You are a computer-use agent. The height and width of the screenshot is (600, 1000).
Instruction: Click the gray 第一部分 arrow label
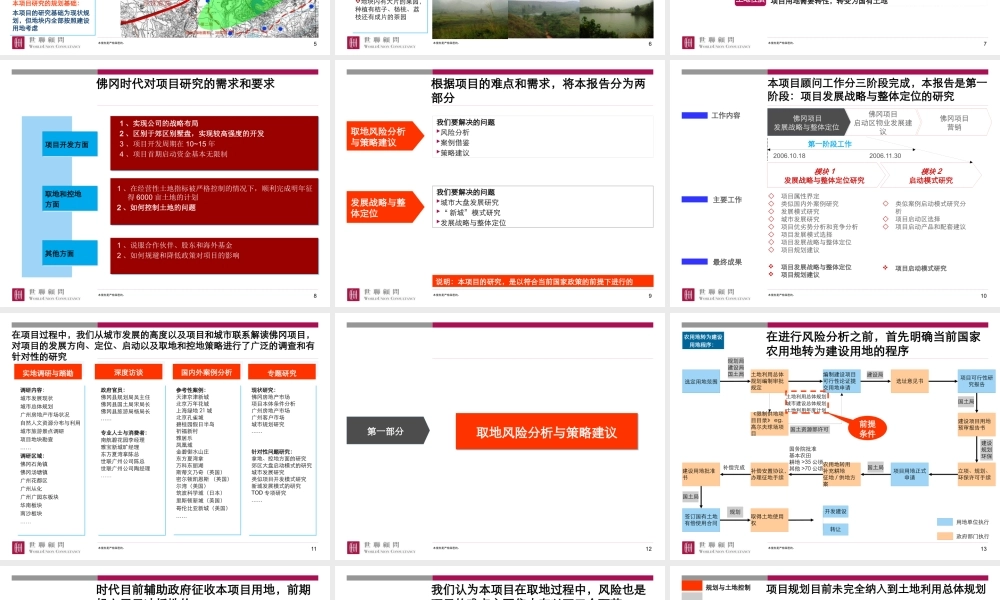387,431
